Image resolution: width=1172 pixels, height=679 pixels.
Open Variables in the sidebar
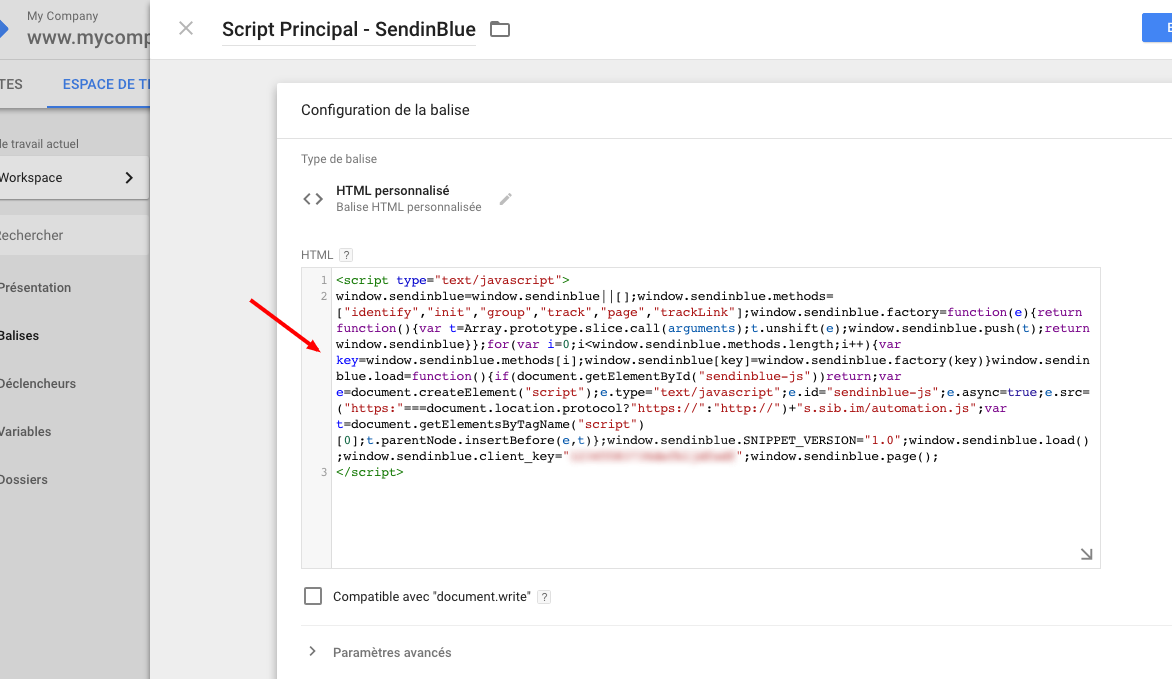click(x=26, y=431)
